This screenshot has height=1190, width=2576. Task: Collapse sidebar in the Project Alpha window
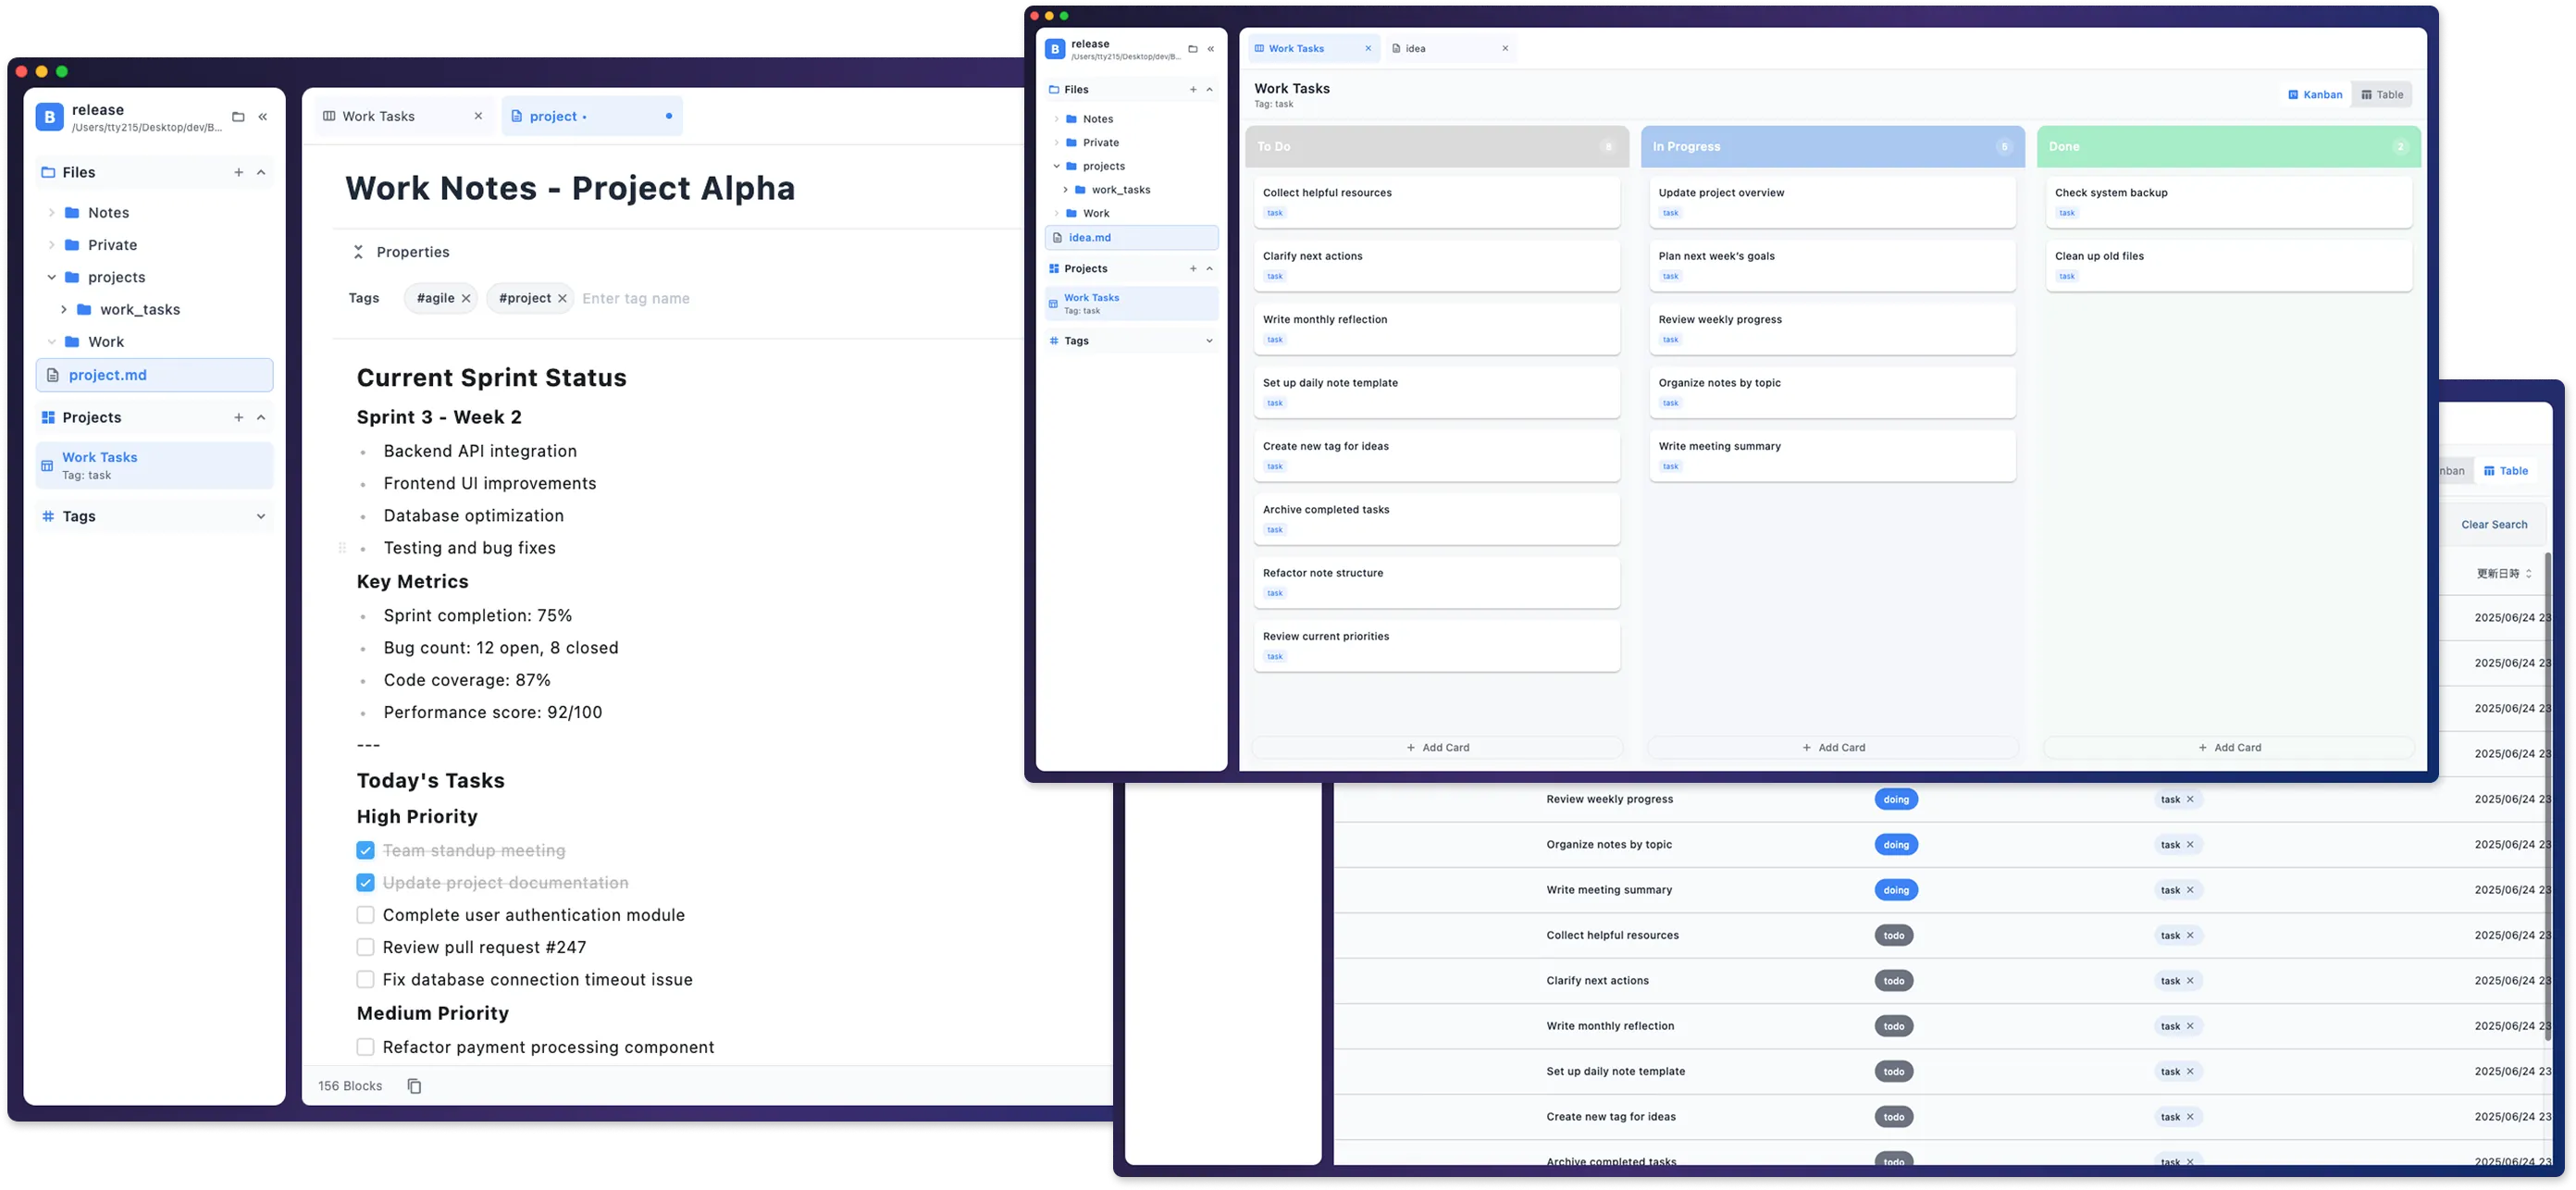[263, 117]
